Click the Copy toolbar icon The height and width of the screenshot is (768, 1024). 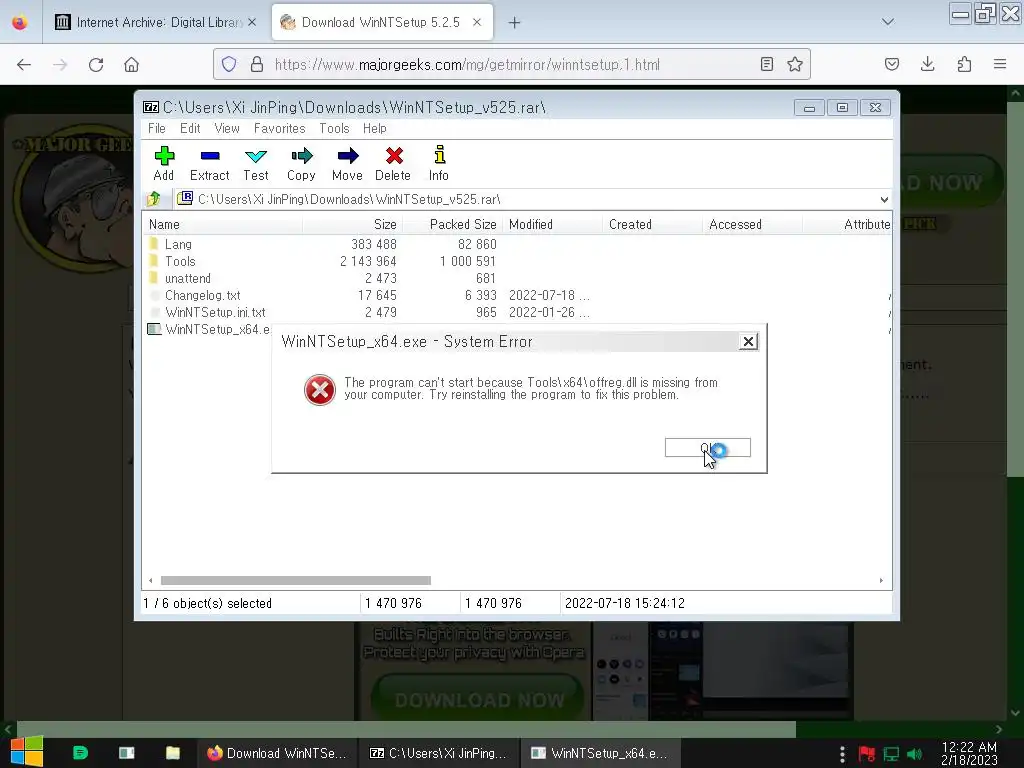coord(301,163)
